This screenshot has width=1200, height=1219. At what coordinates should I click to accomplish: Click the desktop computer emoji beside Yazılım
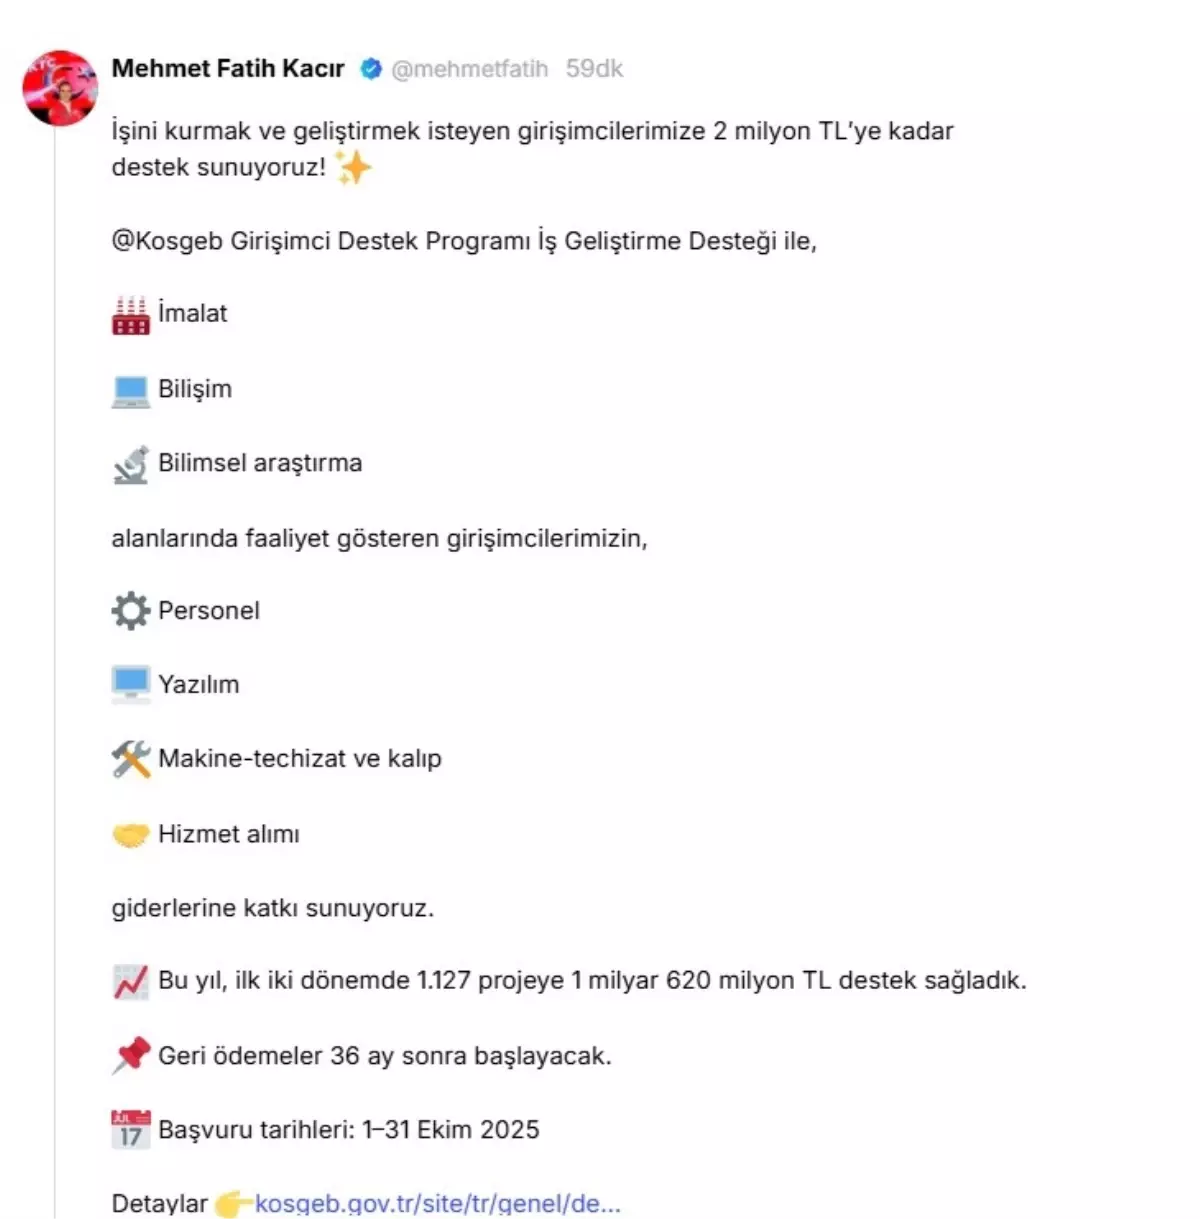click(131, 685)
